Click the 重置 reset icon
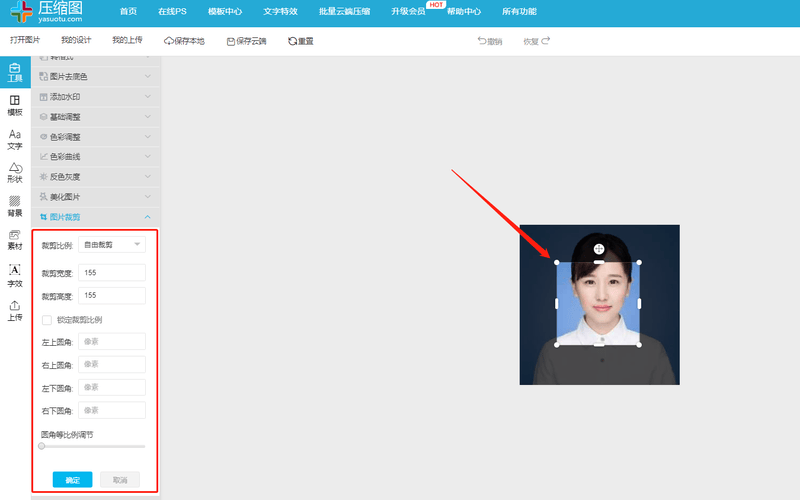This screenshot has width=800, height=500. point(292,41)
